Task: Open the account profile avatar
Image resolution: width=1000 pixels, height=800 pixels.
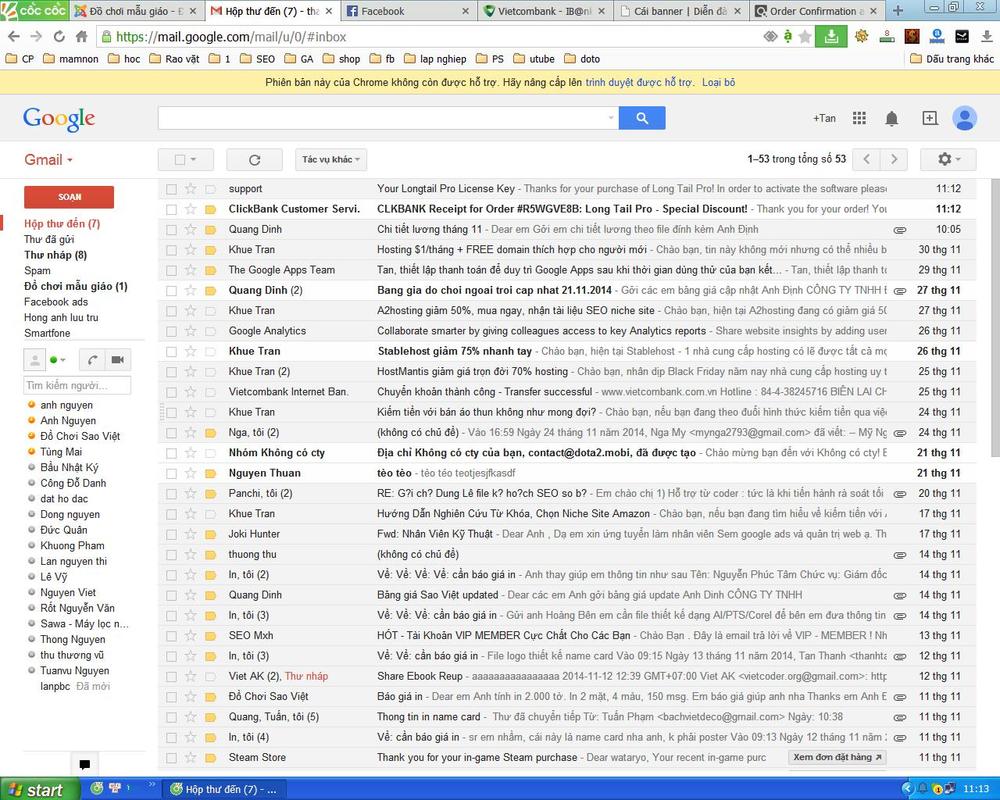Action: tap(964, 118)
